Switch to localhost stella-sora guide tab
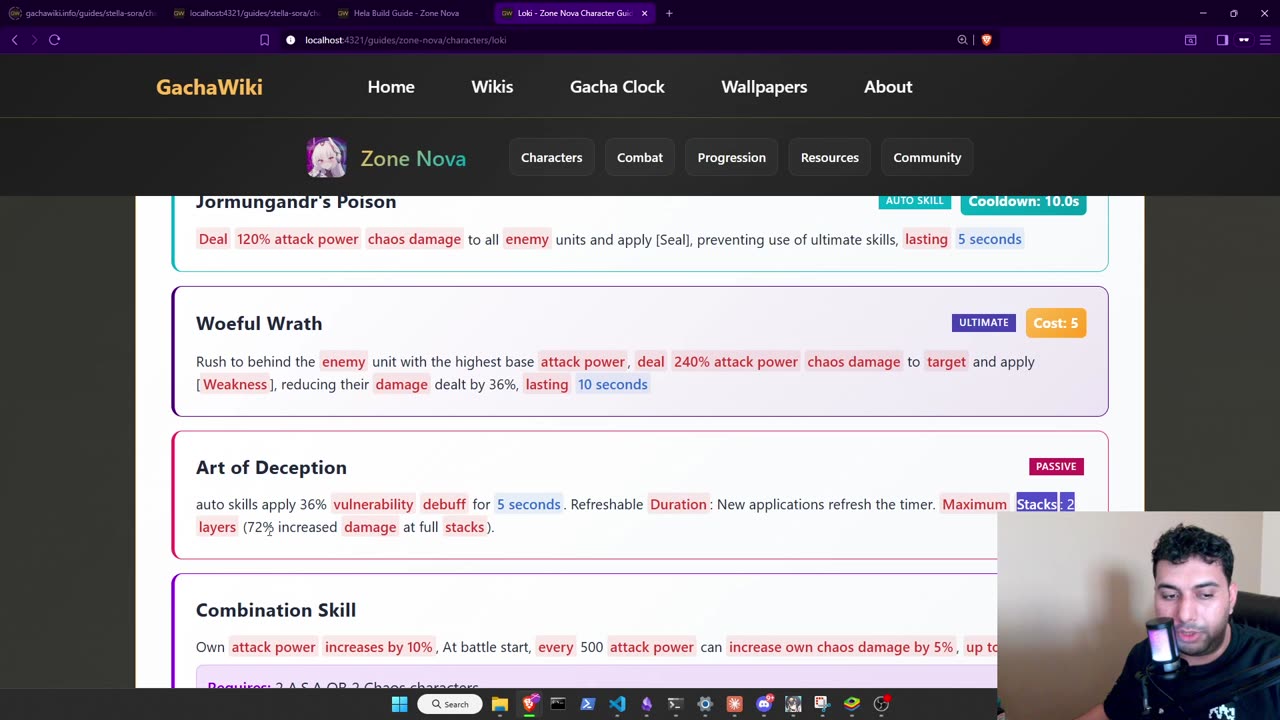Image resolution: width=1280 pixels, height=720 pixels. tap(246, 13)
